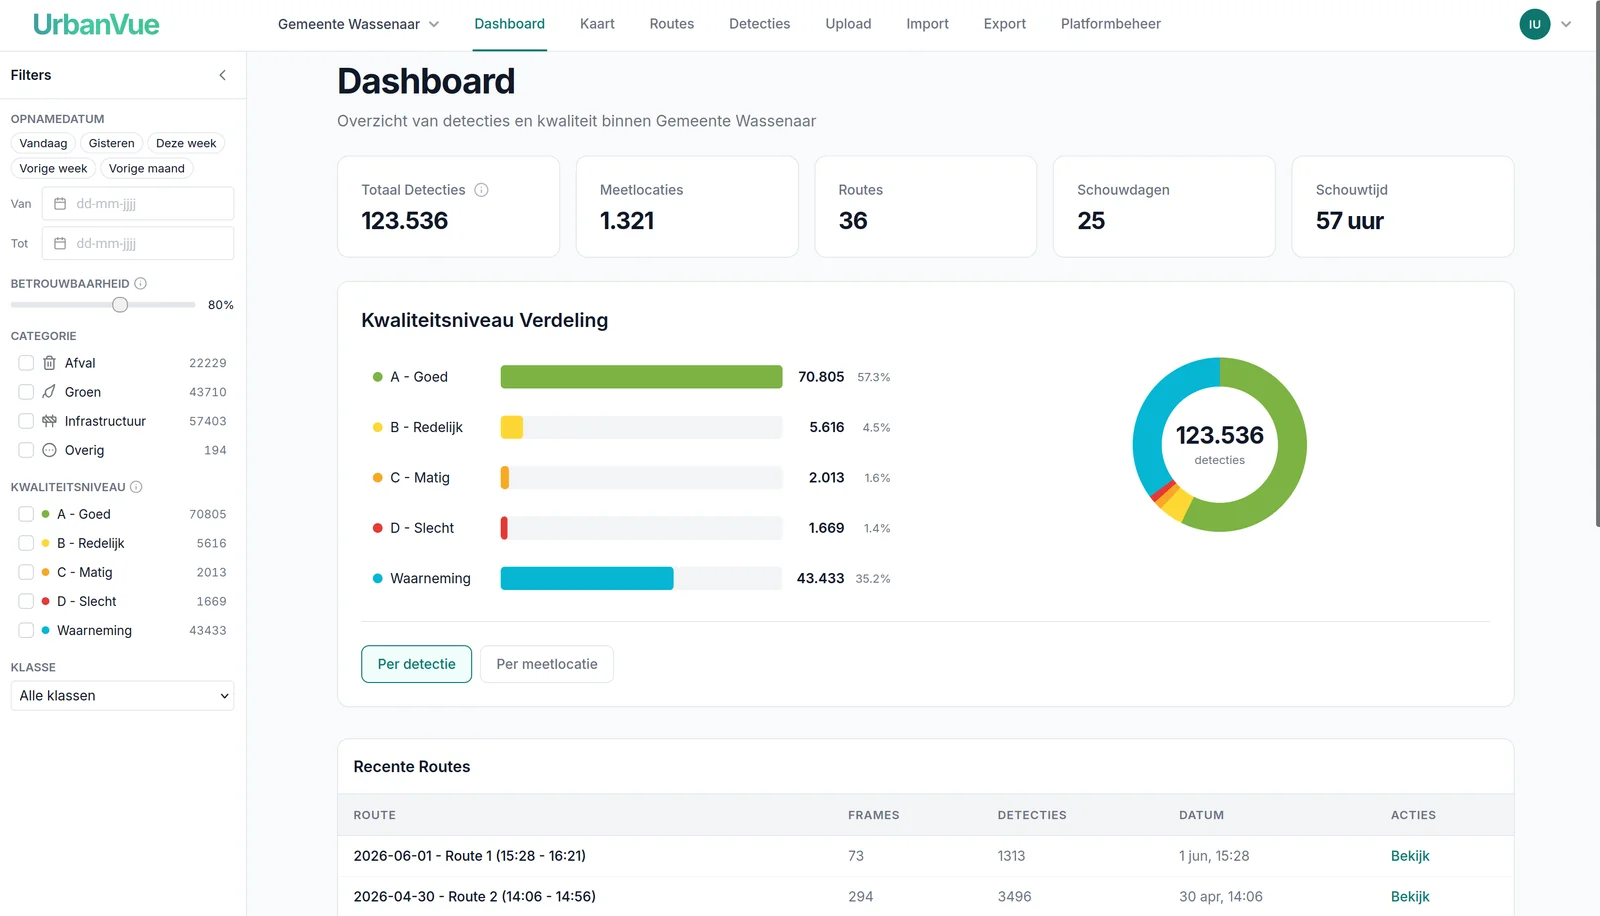Collapse the Filters sidebar chevron

[x=222, y=75]
